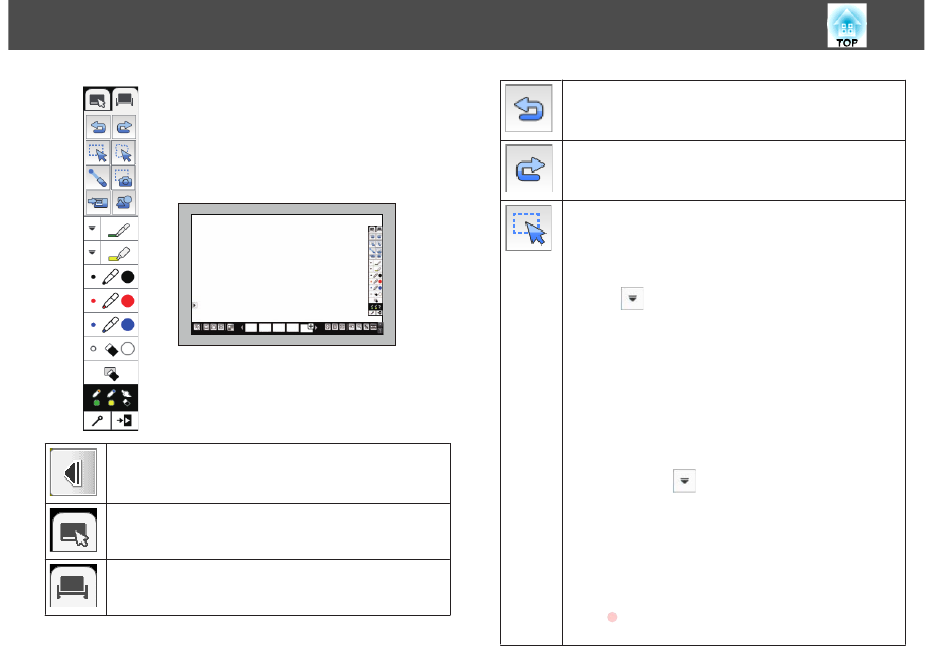Switch to mouse-pointer mode tab in toolbar
Image resolution: width=950 pixels, height=660 pixels.
[97, 99]
